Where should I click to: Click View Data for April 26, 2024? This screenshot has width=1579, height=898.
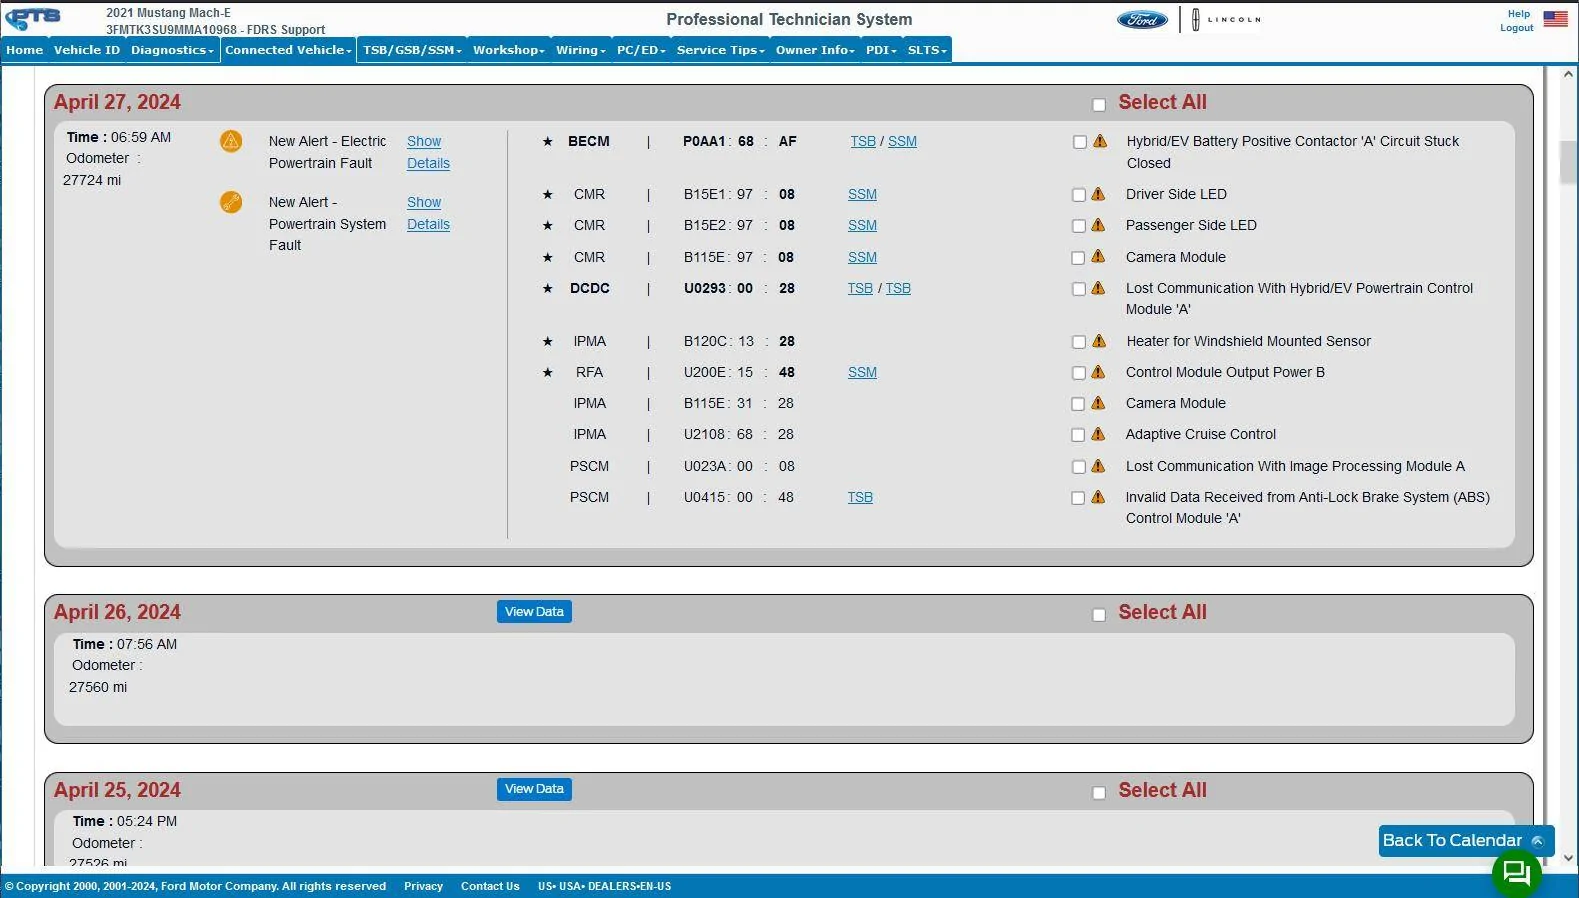coord(534,612)
